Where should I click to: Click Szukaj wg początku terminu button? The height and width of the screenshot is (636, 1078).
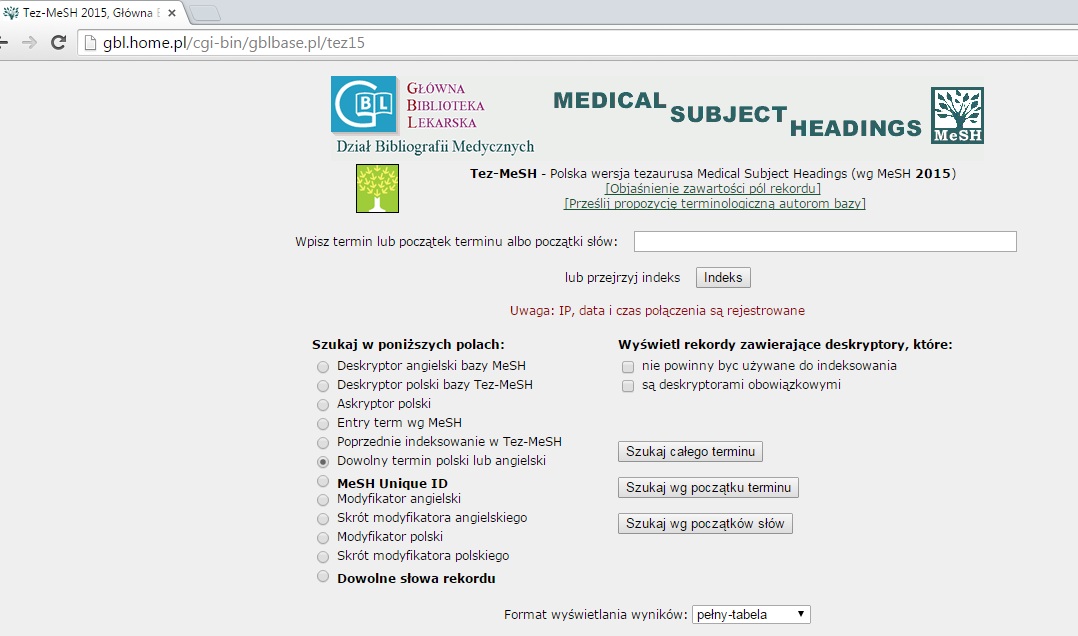pyautogui.click(x=708, y=487)
